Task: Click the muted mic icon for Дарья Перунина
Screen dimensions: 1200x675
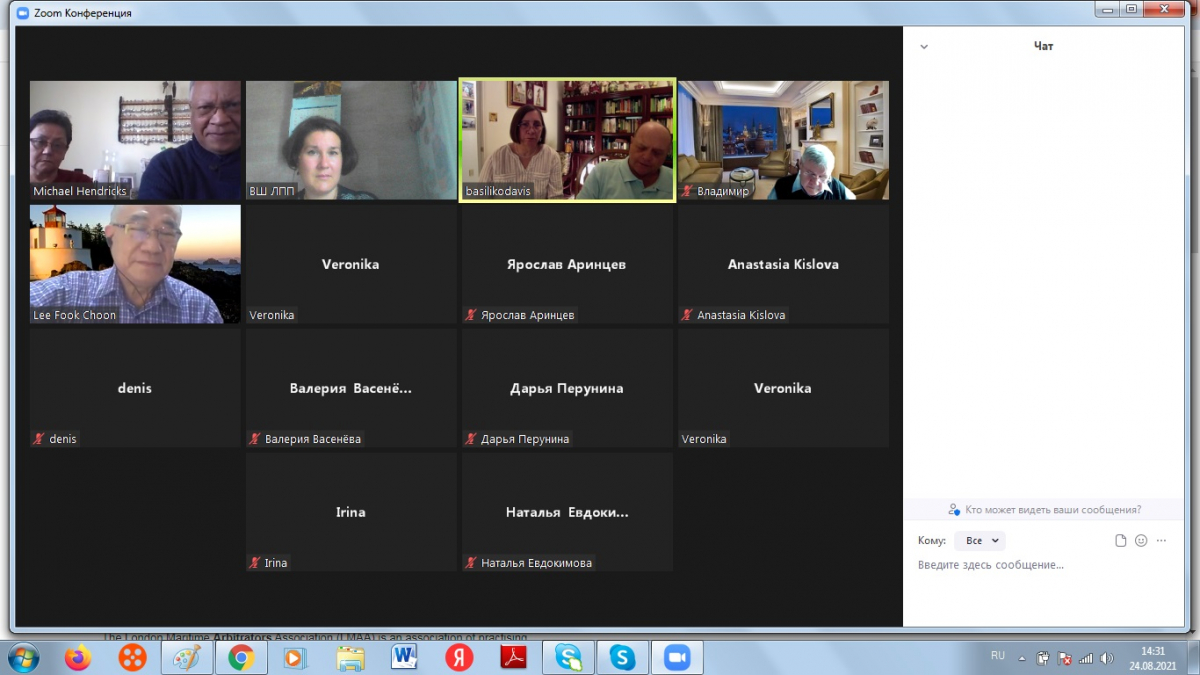Action: [x=471, y=439]
